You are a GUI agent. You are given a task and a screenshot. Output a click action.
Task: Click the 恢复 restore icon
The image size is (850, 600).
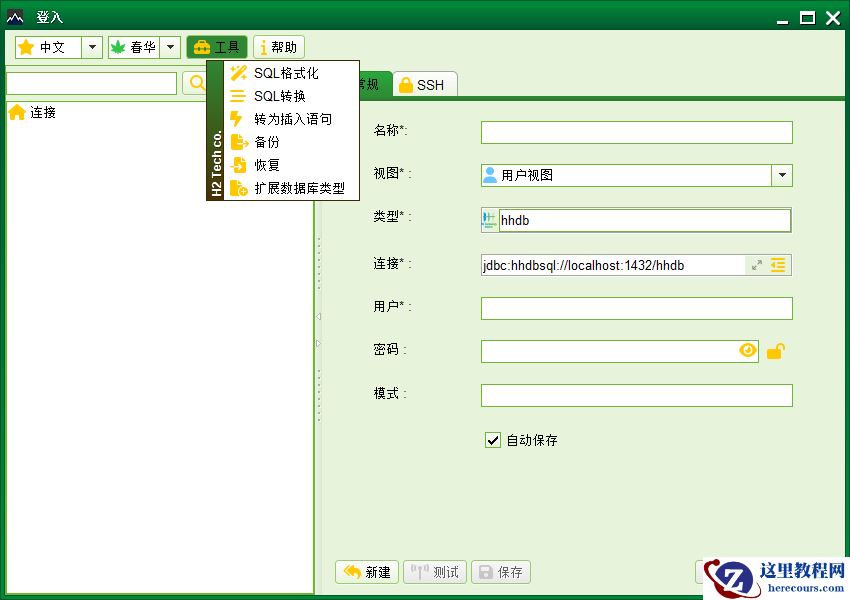coord(237,166)
